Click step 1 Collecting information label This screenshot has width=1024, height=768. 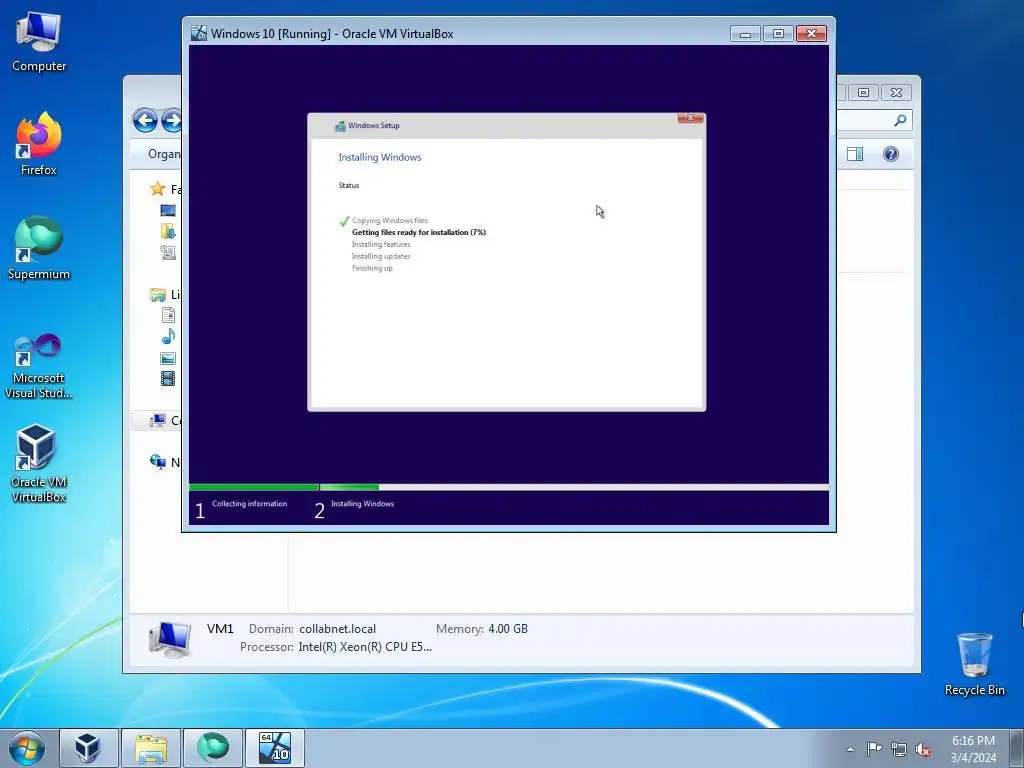click(249, 504)
